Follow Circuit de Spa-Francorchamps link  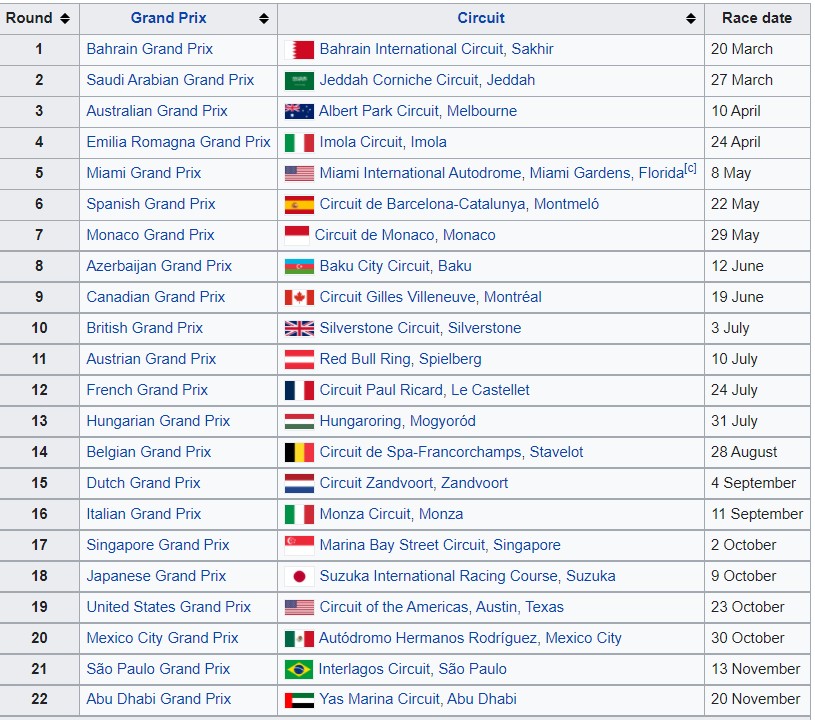(420, 452)
